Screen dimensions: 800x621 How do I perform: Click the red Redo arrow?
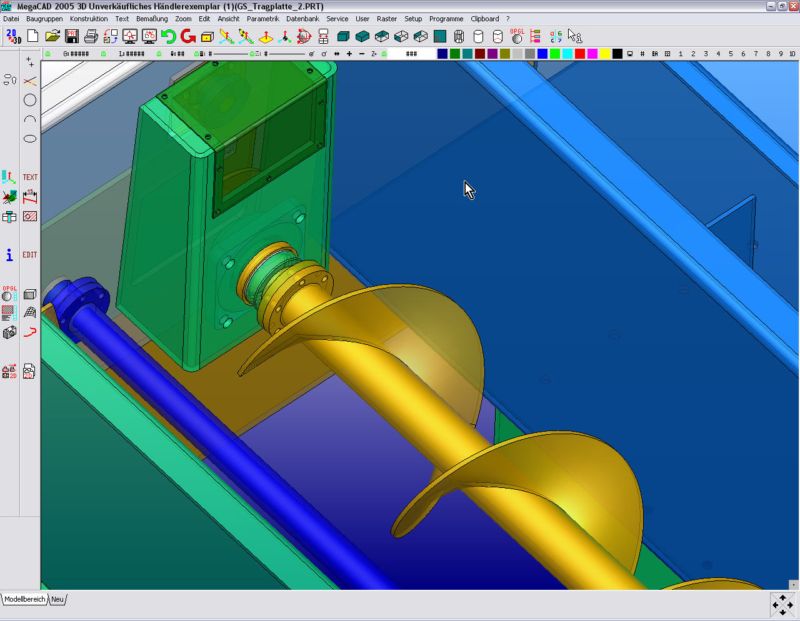tap(186, 36)
